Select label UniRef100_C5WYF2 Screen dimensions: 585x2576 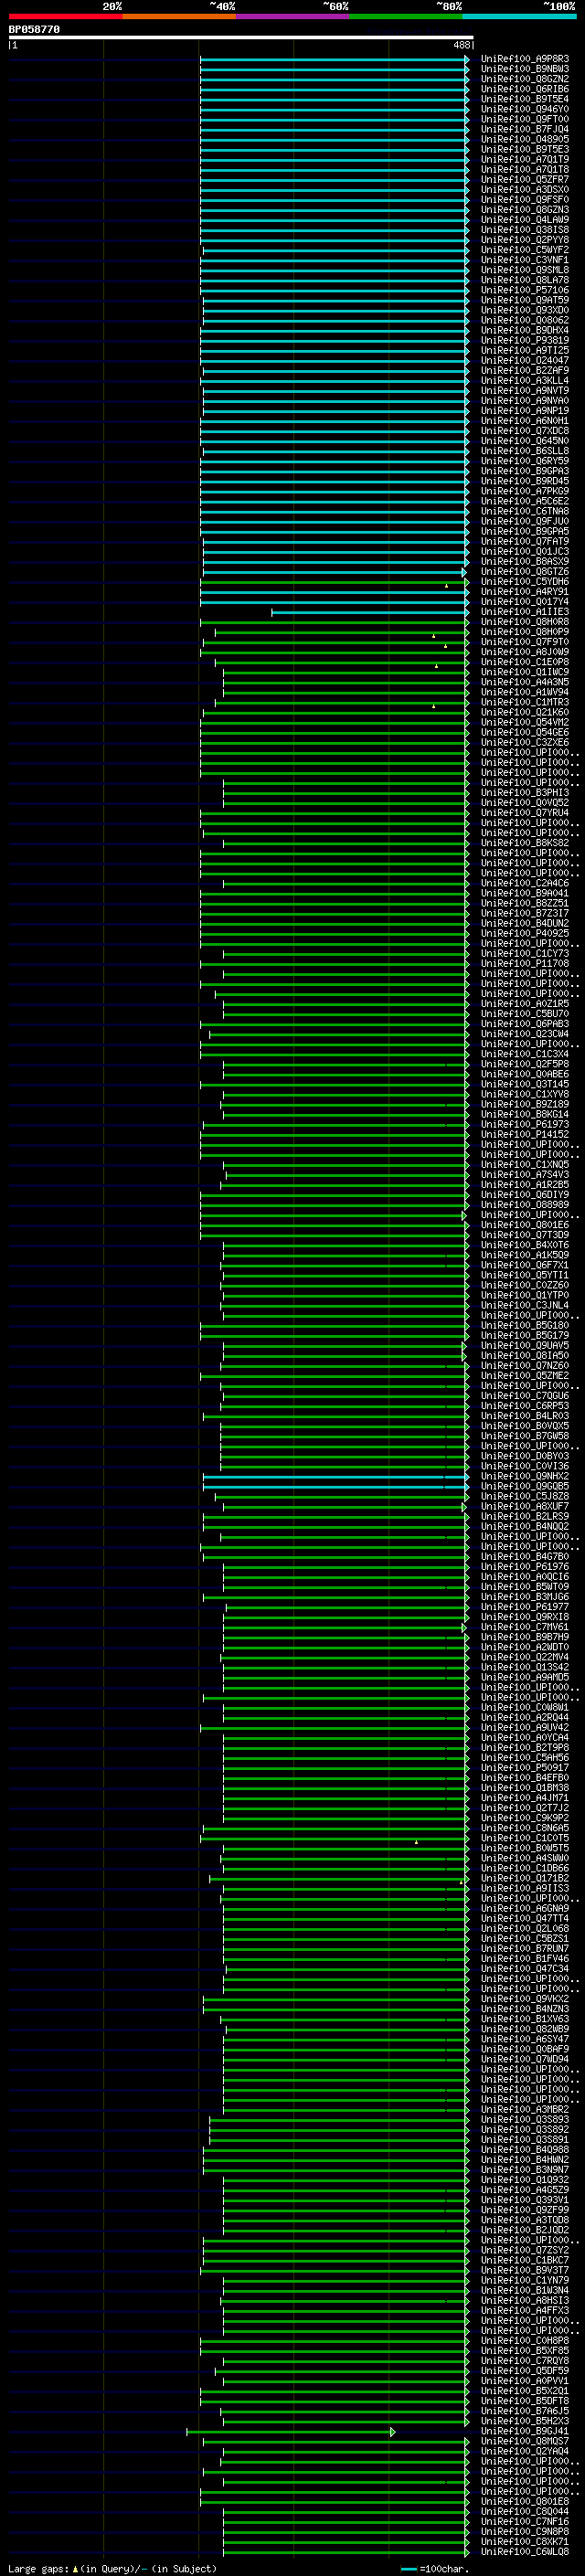(x=524, y=250)
